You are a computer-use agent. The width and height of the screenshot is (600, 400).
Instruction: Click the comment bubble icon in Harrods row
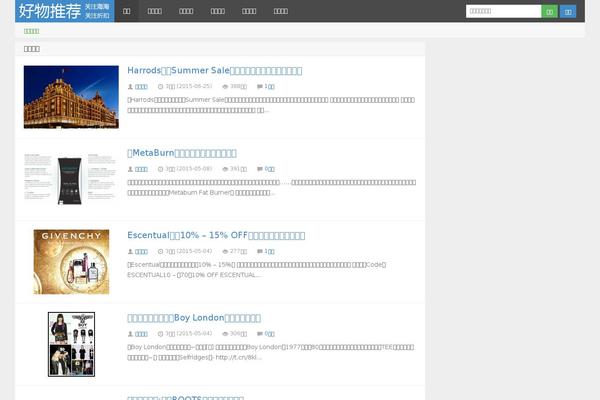(x=260, y=87)
